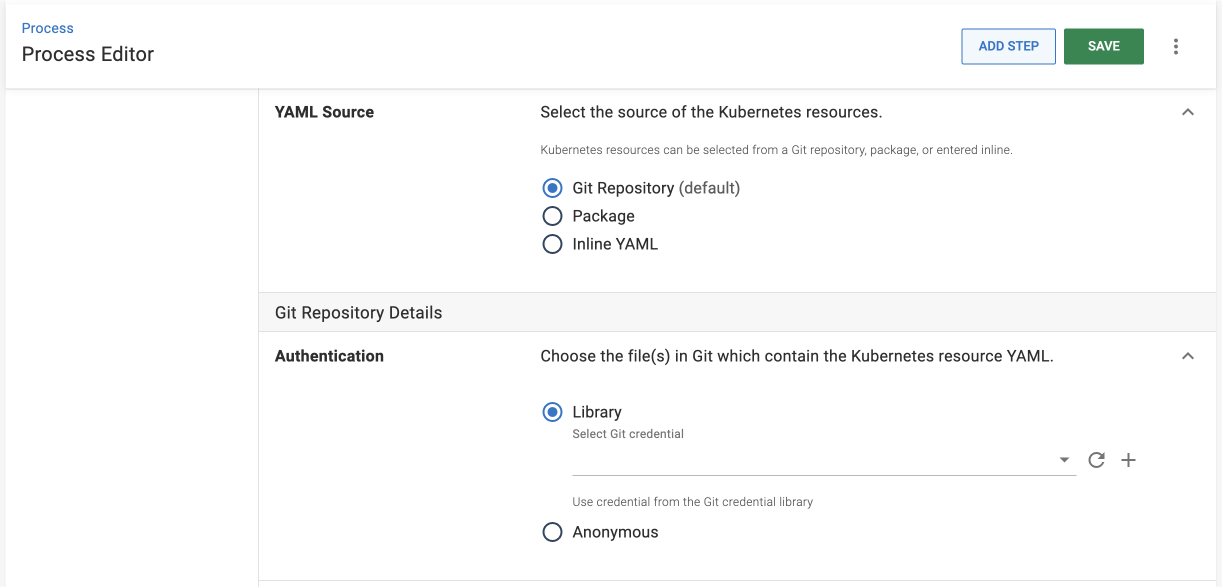
Task: Click the Git Repository (default) label text
Action: click(658, 188)
